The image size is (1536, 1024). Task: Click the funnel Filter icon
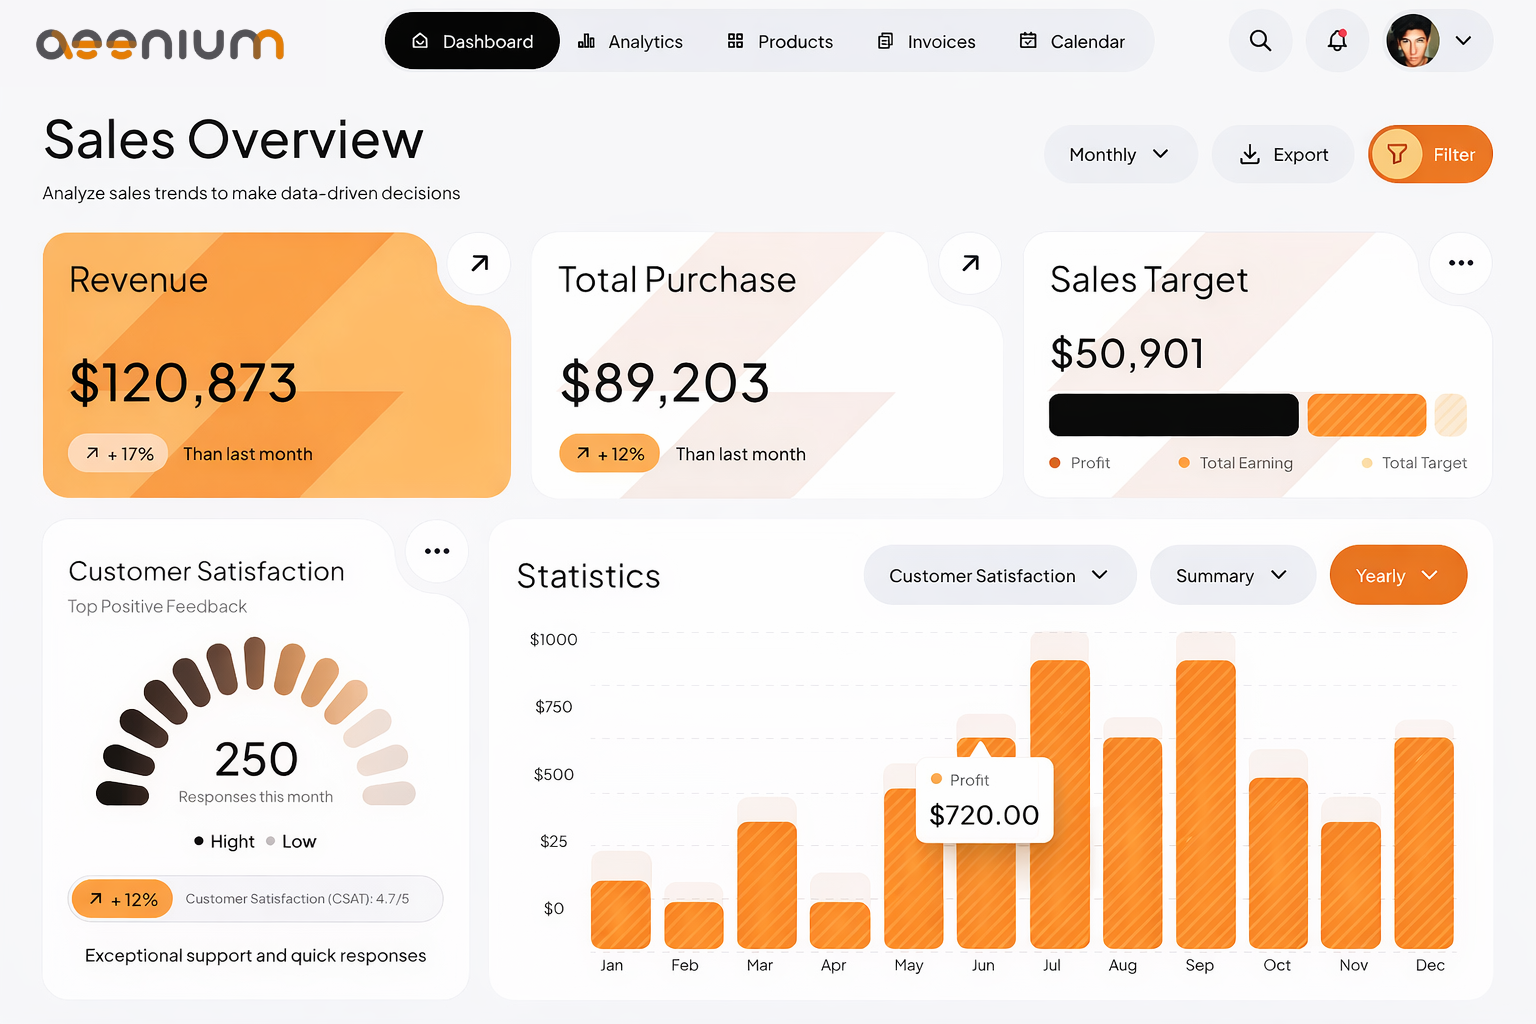[x=1397, y=155]
